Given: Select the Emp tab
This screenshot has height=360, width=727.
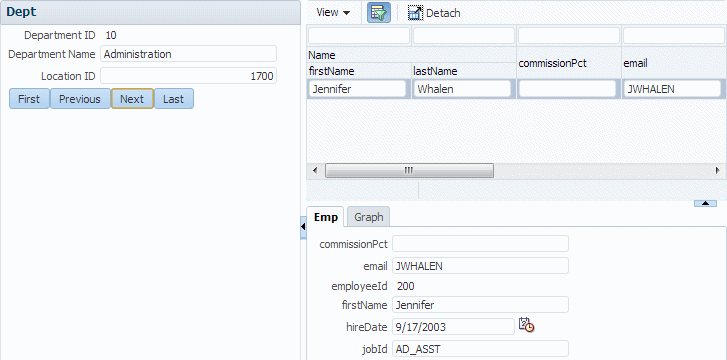Looking at the screenshot, I should pyautogui.click(x=325, y=217).
